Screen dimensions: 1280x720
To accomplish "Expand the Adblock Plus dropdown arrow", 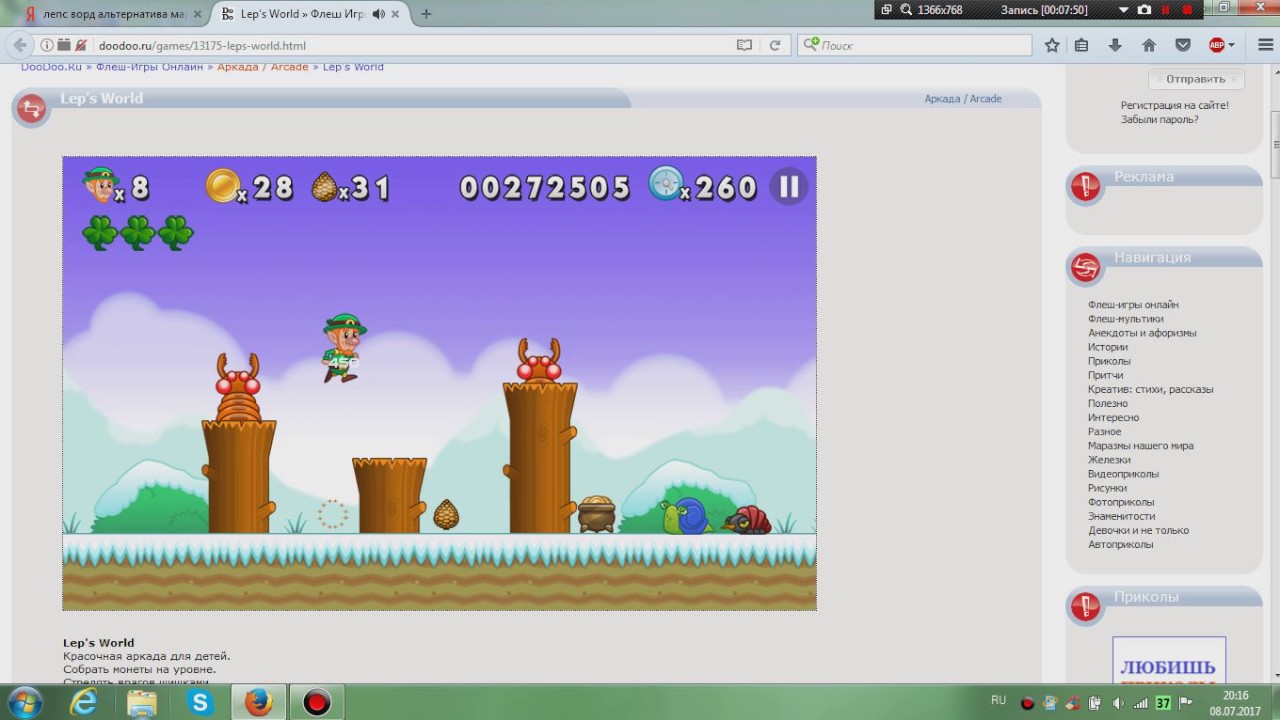I will pyautogui.click(x=1231, y=45).
